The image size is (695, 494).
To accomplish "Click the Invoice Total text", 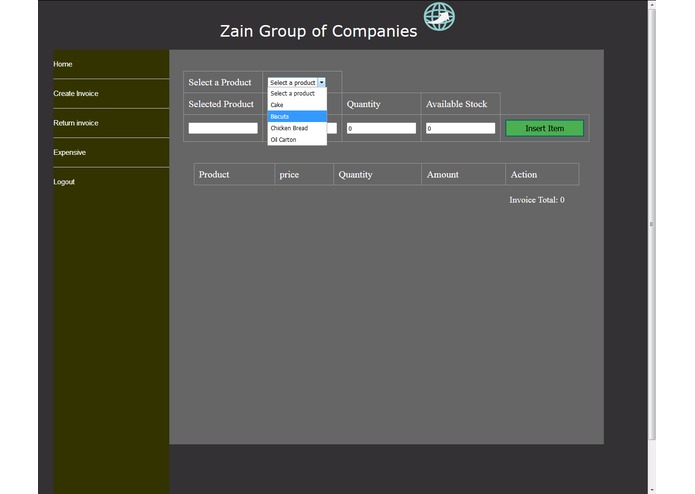I will coord(537,200).
